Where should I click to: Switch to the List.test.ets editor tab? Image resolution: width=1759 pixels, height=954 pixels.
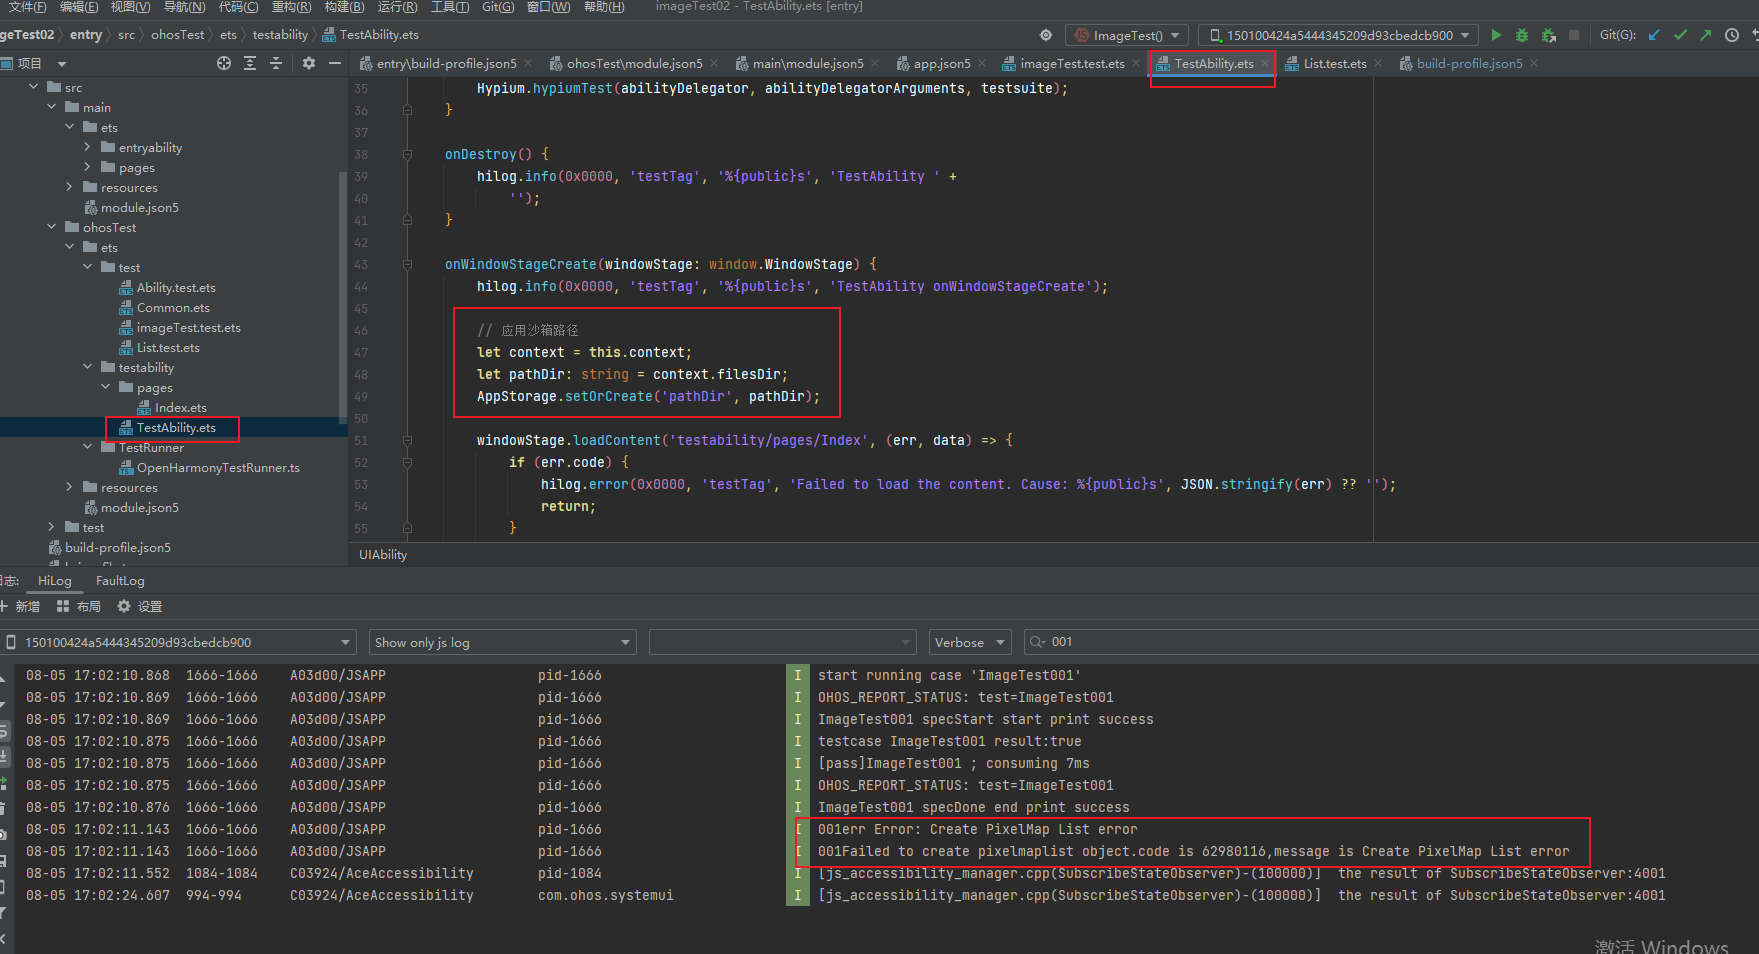[1335, 63]
